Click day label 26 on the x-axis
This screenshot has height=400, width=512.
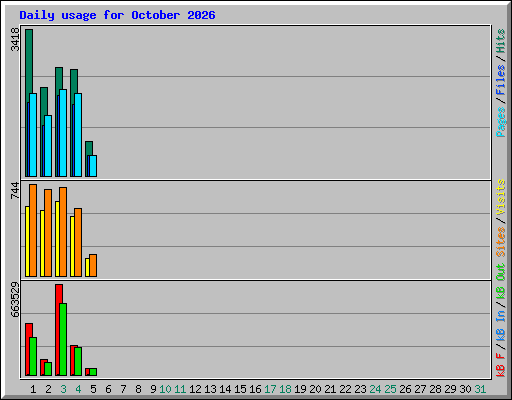tap(405, 389)
